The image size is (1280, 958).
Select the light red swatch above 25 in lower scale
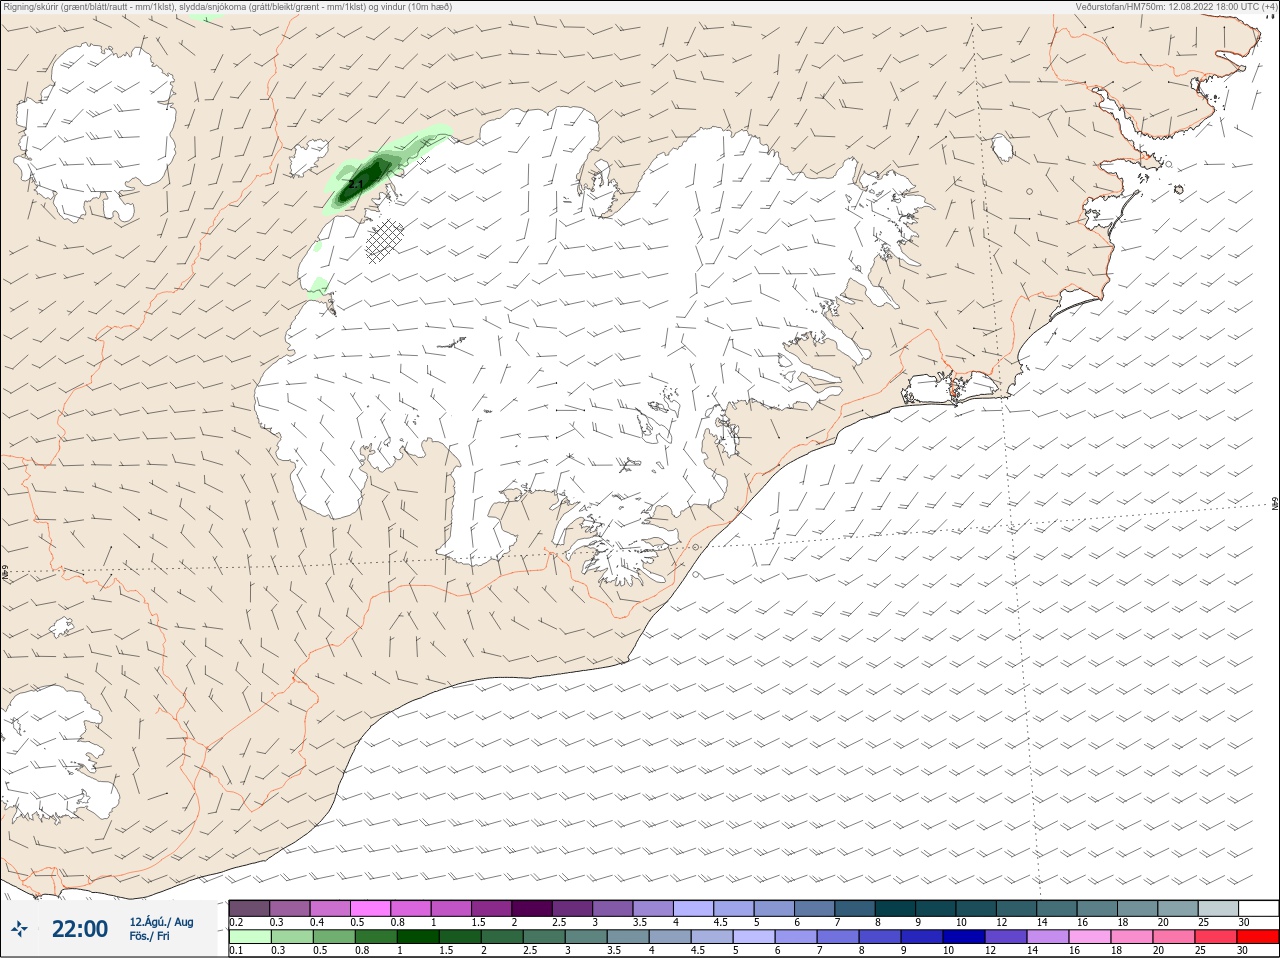point(1216,936)
